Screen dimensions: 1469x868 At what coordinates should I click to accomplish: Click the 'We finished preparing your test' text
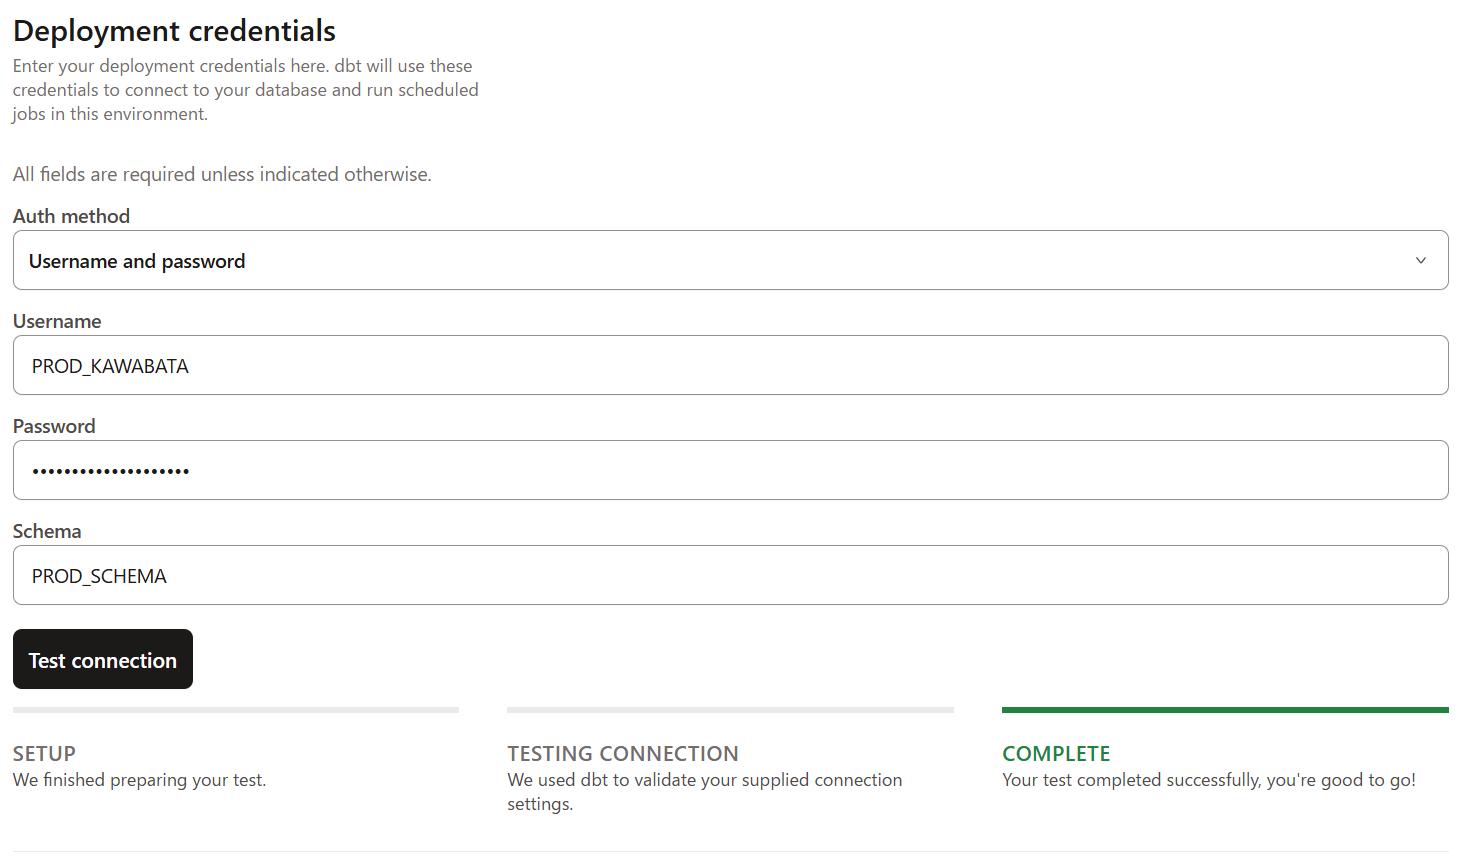(x=140, y=780)
